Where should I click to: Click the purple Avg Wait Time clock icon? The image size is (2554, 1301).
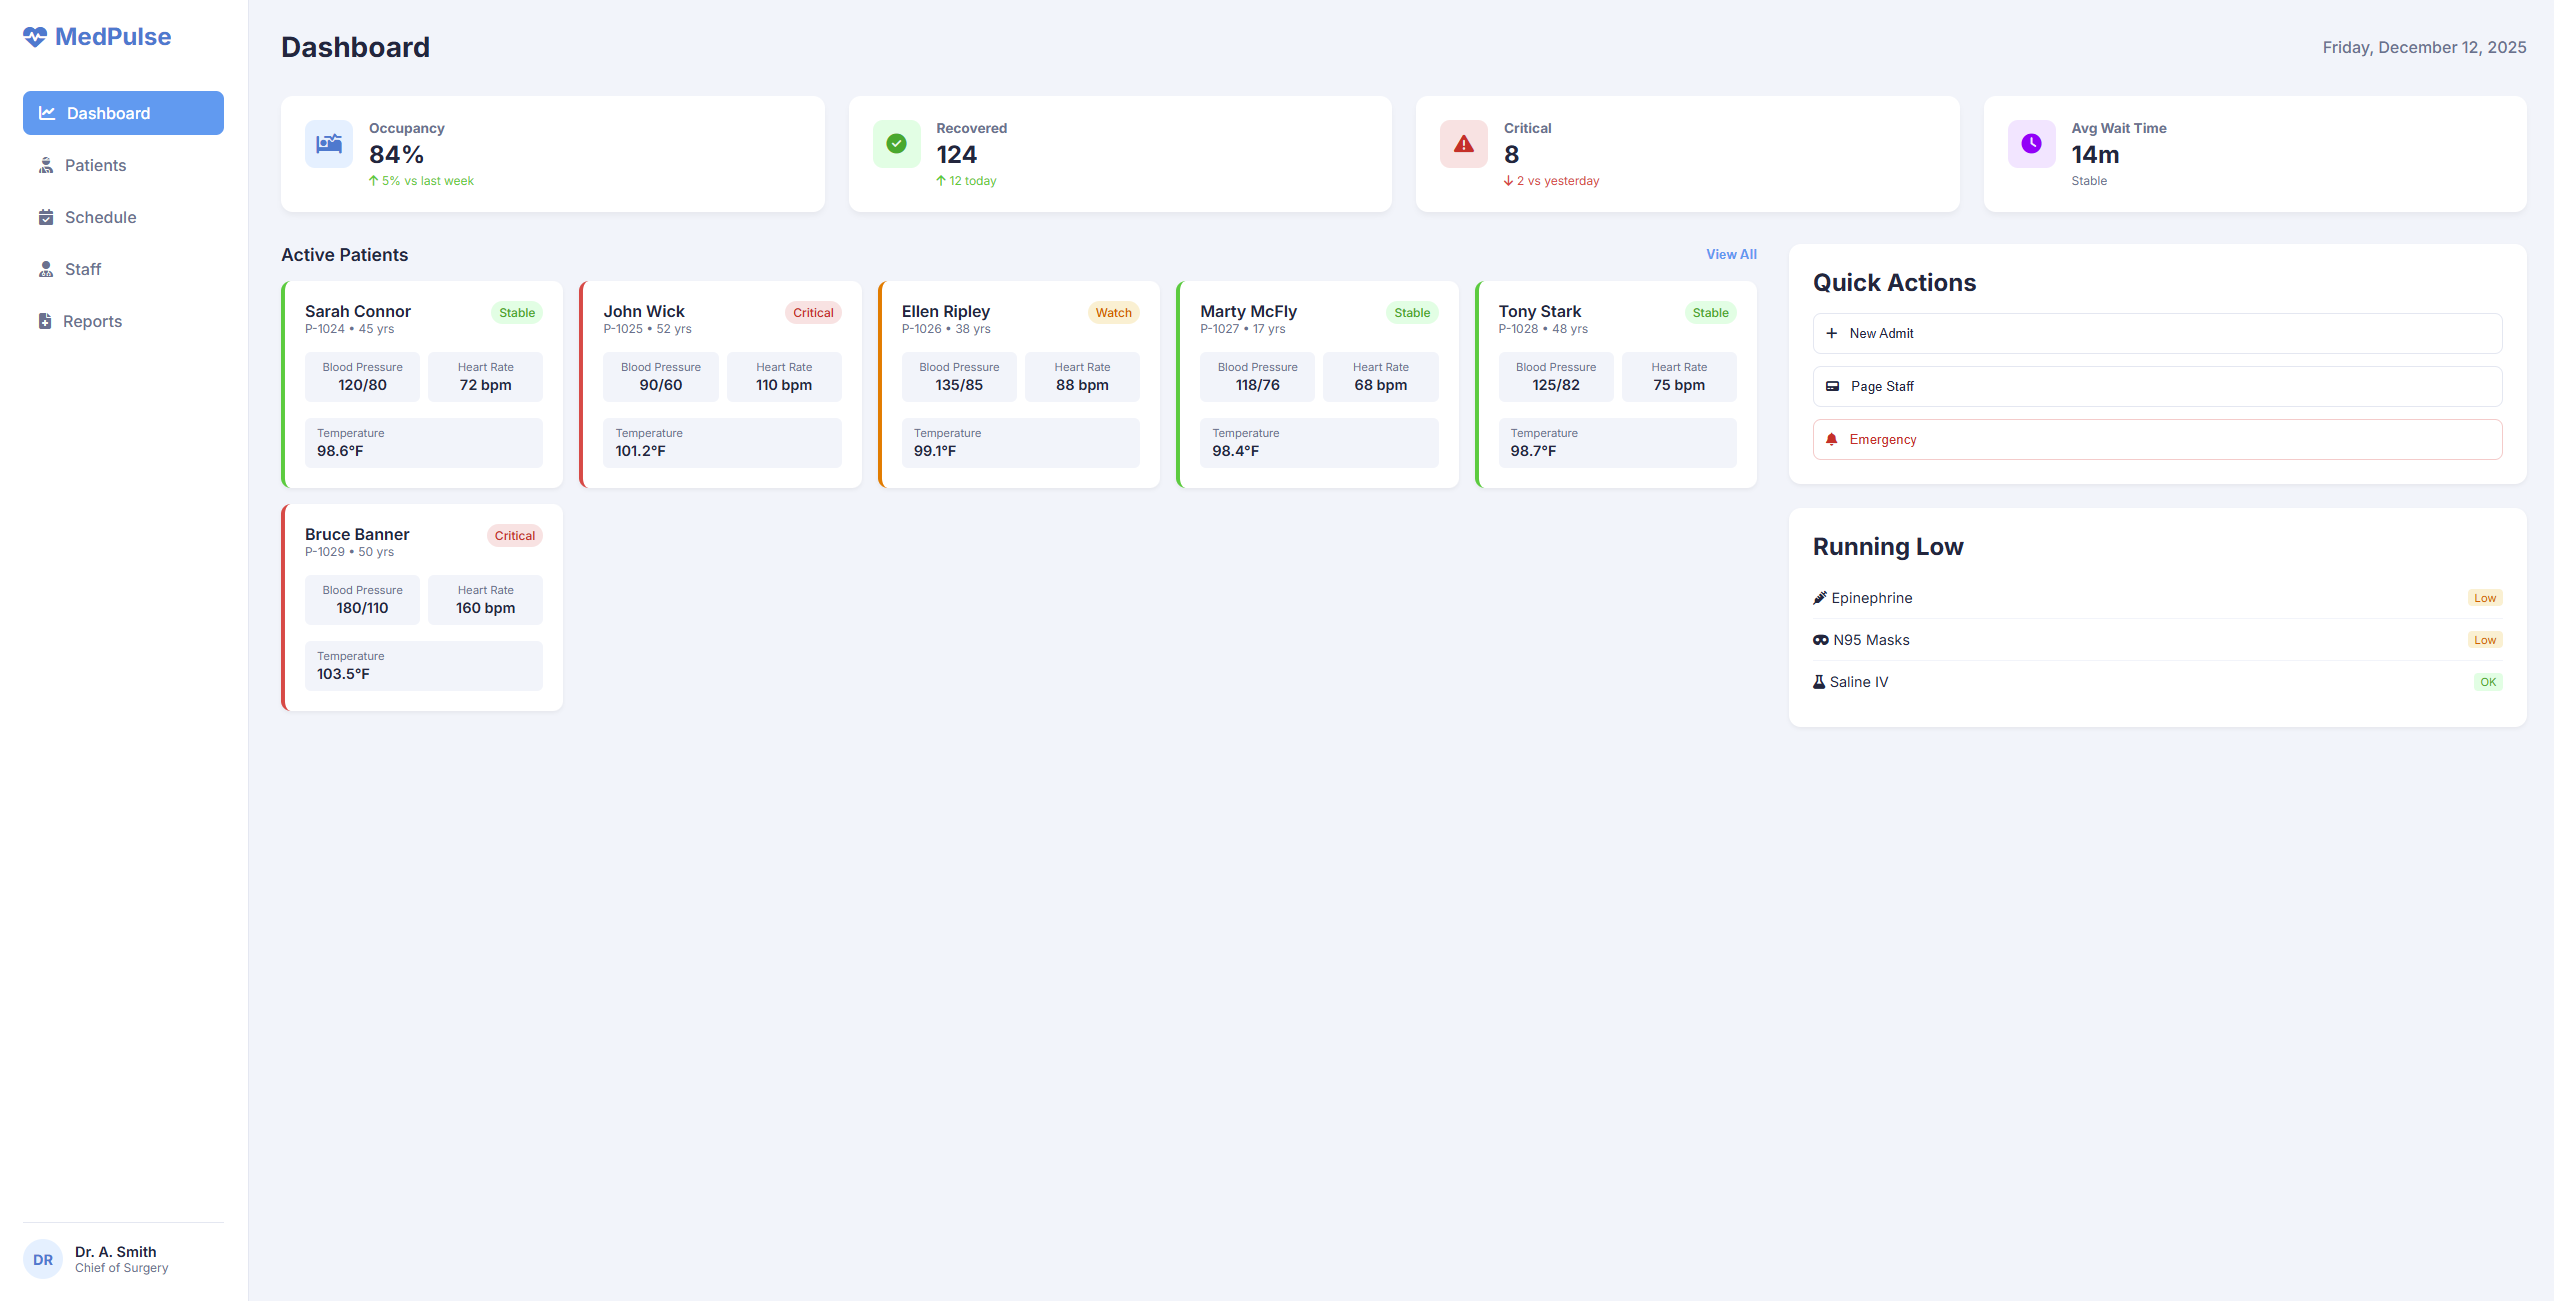2031,144
